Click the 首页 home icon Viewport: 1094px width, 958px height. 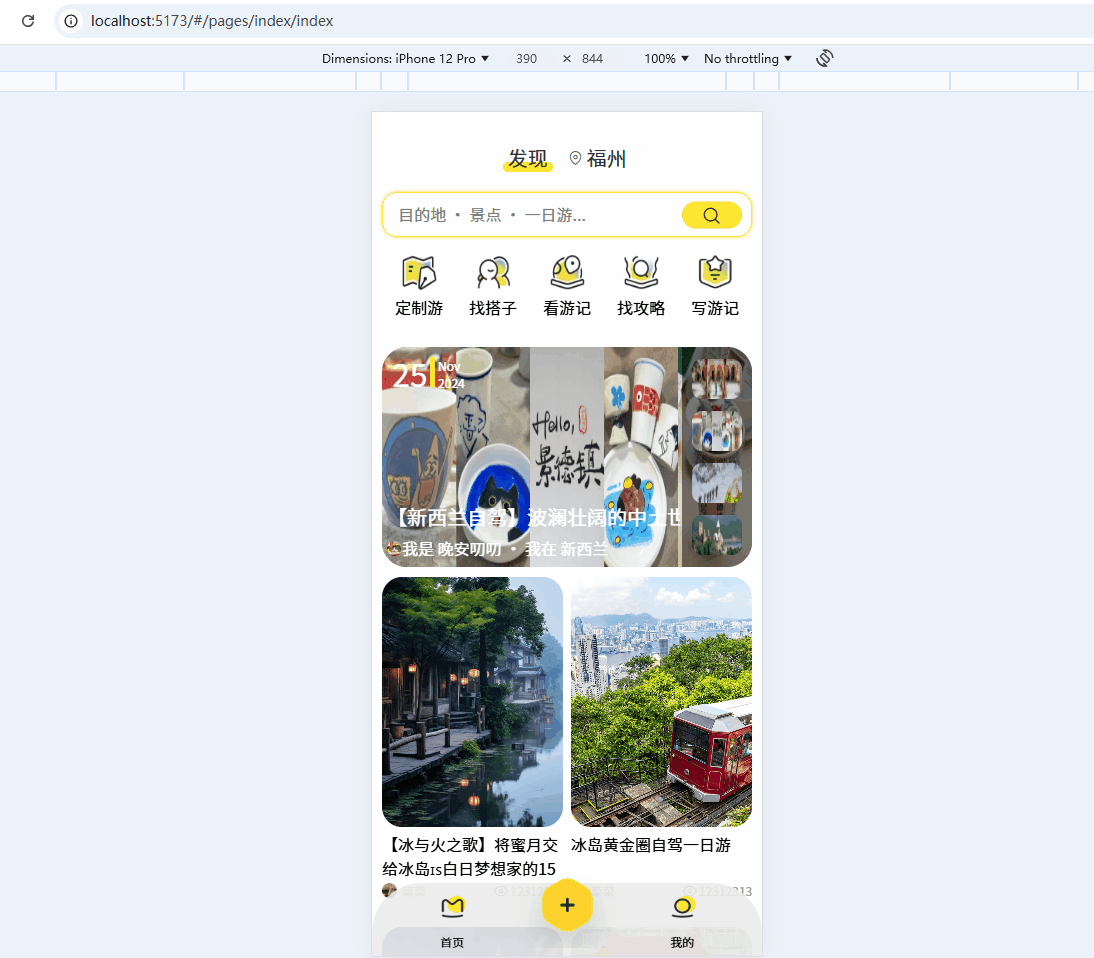tap(452, 906)
